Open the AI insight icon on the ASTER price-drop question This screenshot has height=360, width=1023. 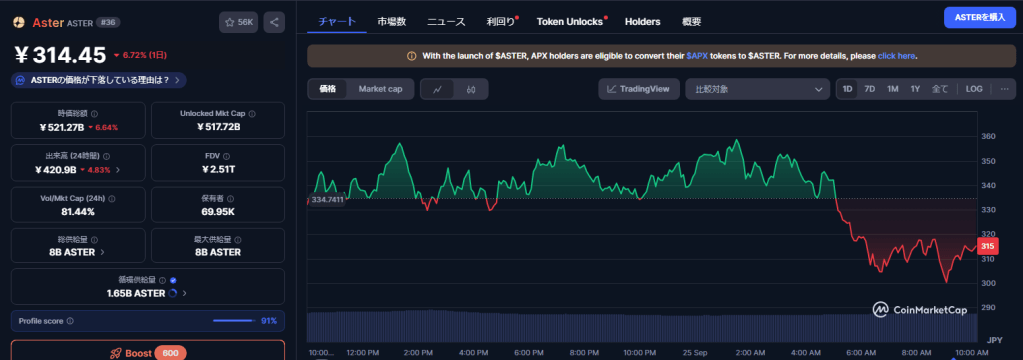click(20, 80)
